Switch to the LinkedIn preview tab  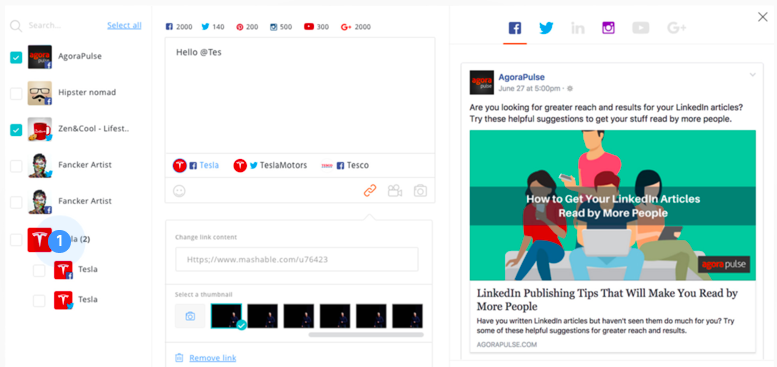[x=577, y=28]
